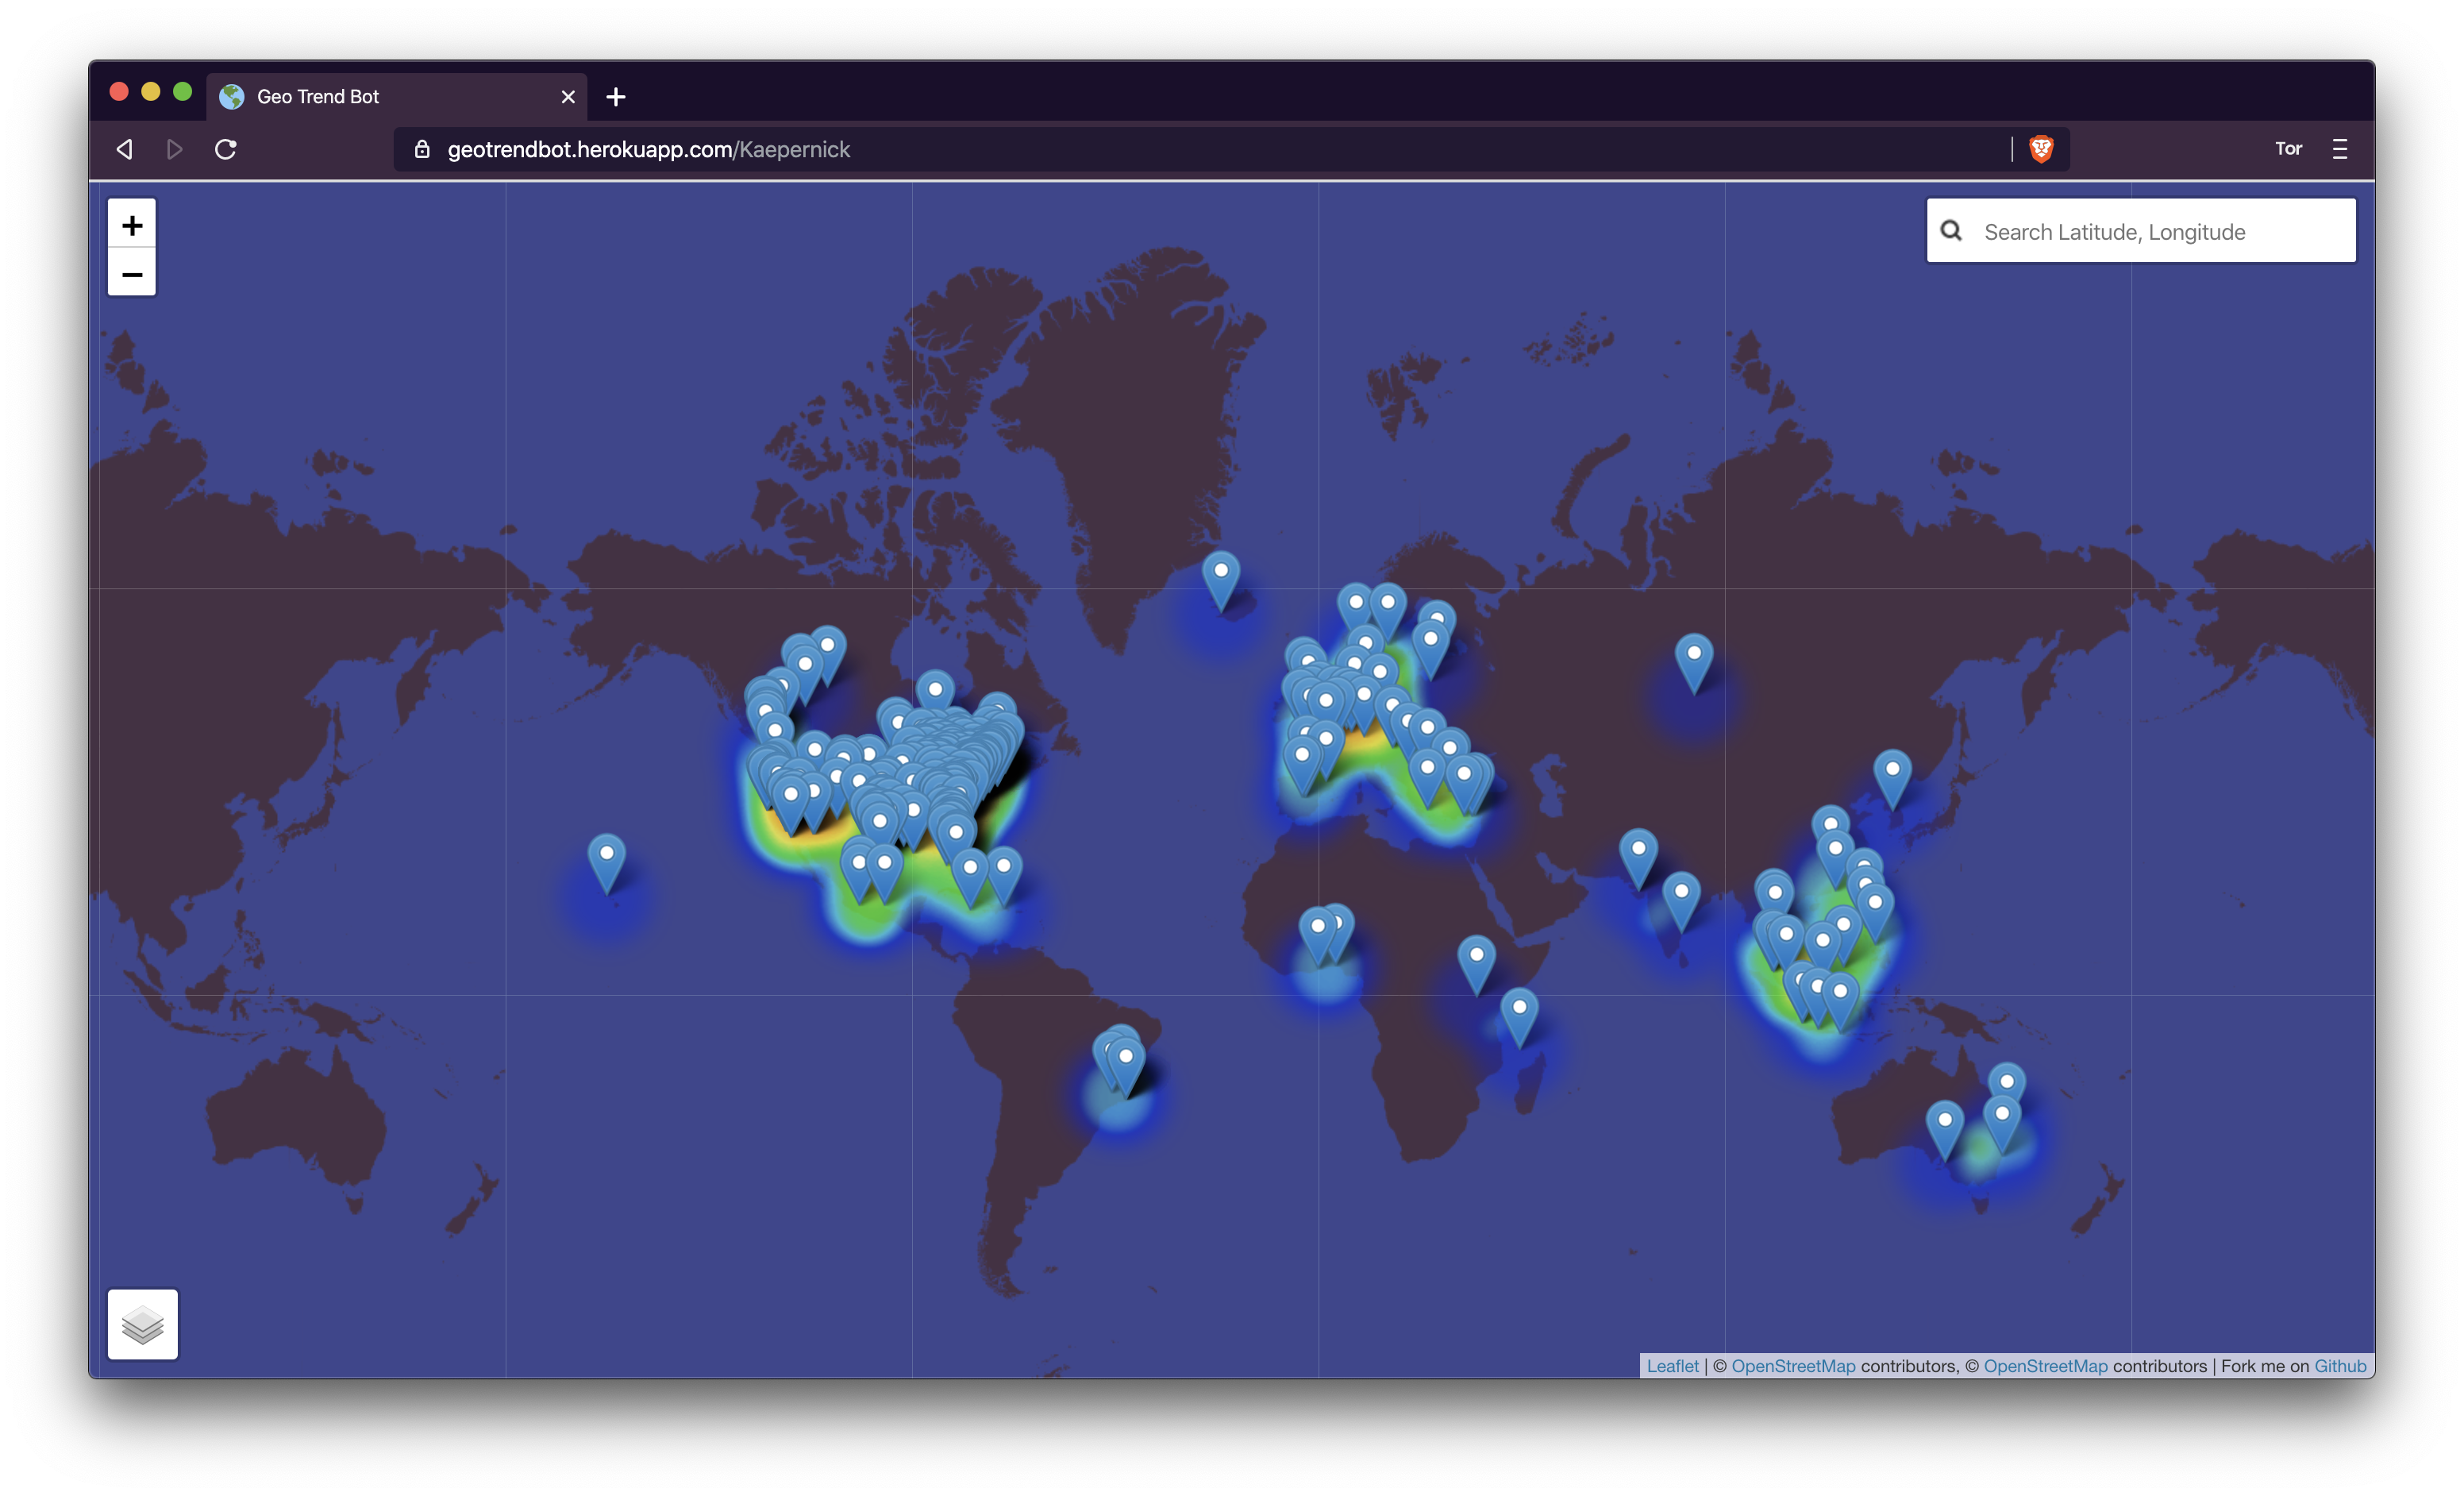Open the map layers control

(142, 1324)
